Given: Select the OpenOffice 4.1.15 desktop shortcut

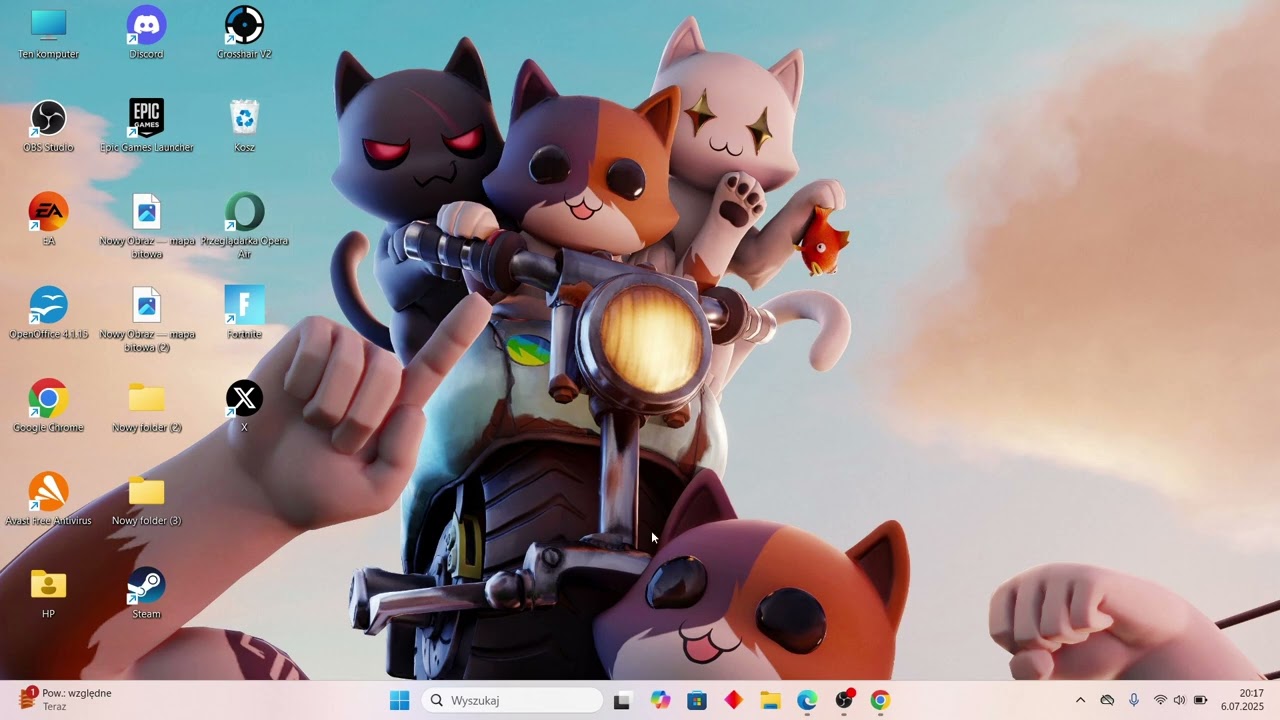Looking at the screenshot, I should (48, 313).
